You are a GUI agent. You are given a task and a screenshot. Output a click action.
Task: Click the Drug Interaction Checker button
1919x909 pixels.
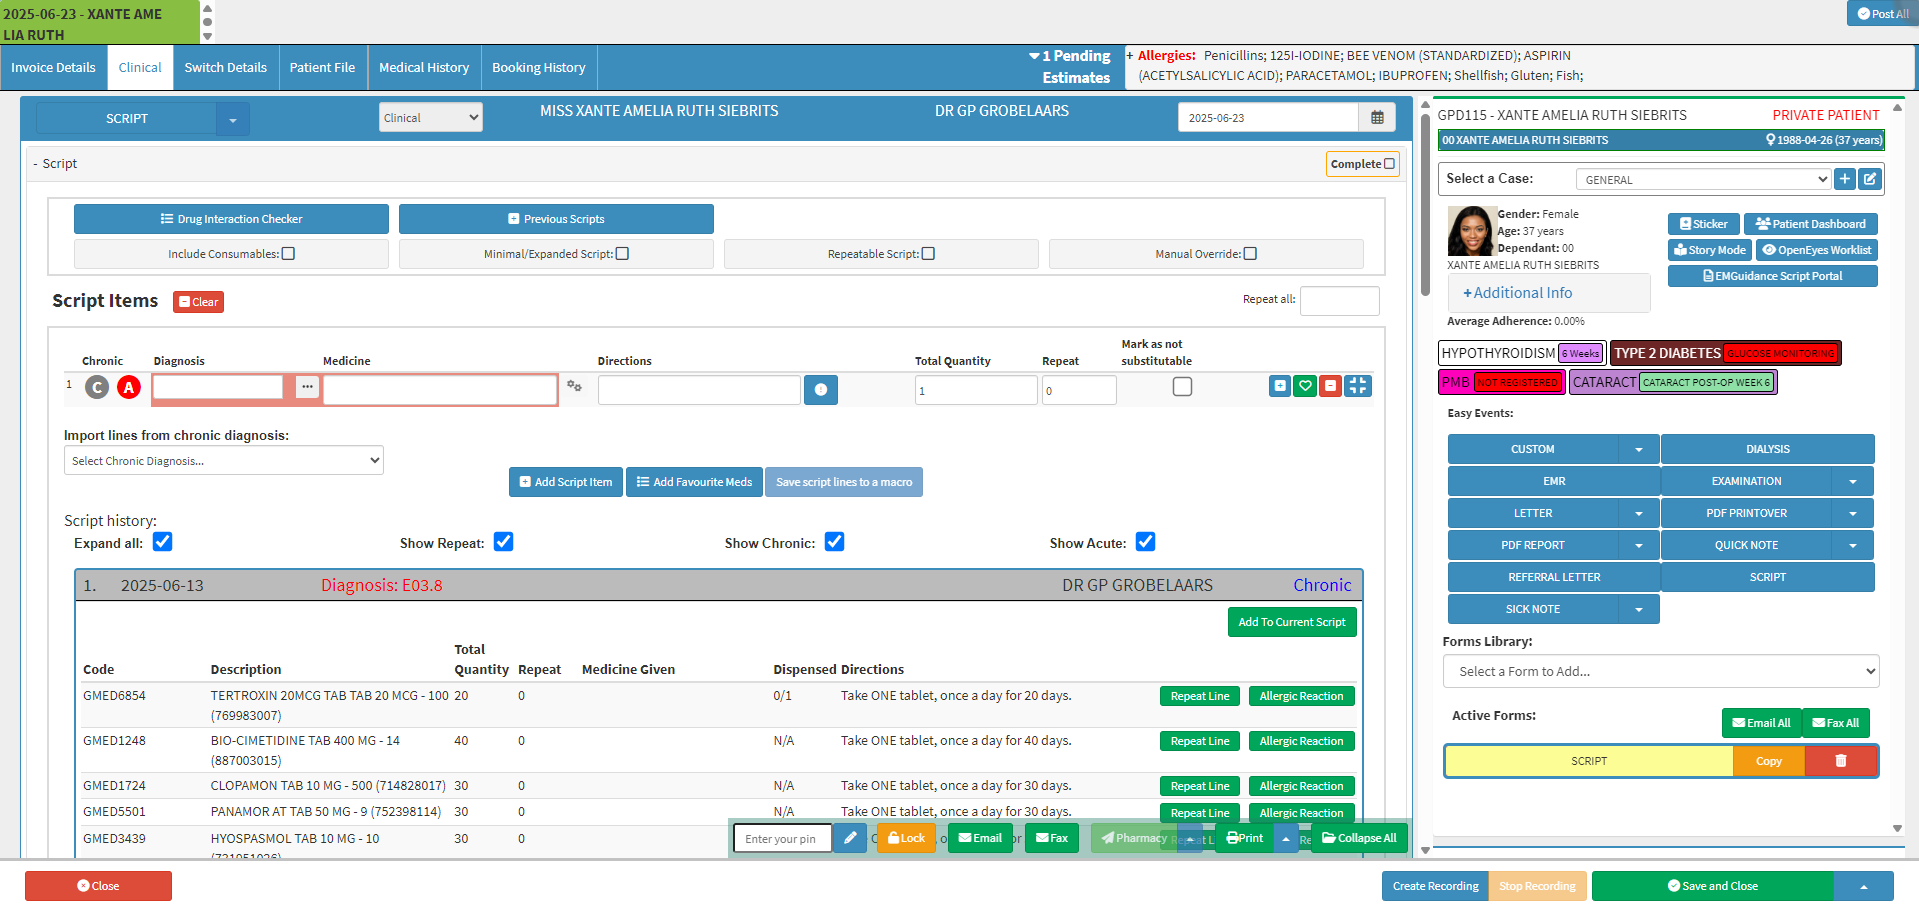click(x=231, y=219)
